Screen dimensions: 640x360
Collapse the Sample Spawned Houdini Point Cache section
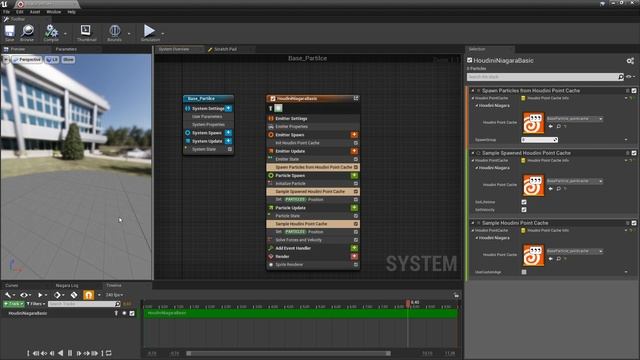(x=473, y=153)
